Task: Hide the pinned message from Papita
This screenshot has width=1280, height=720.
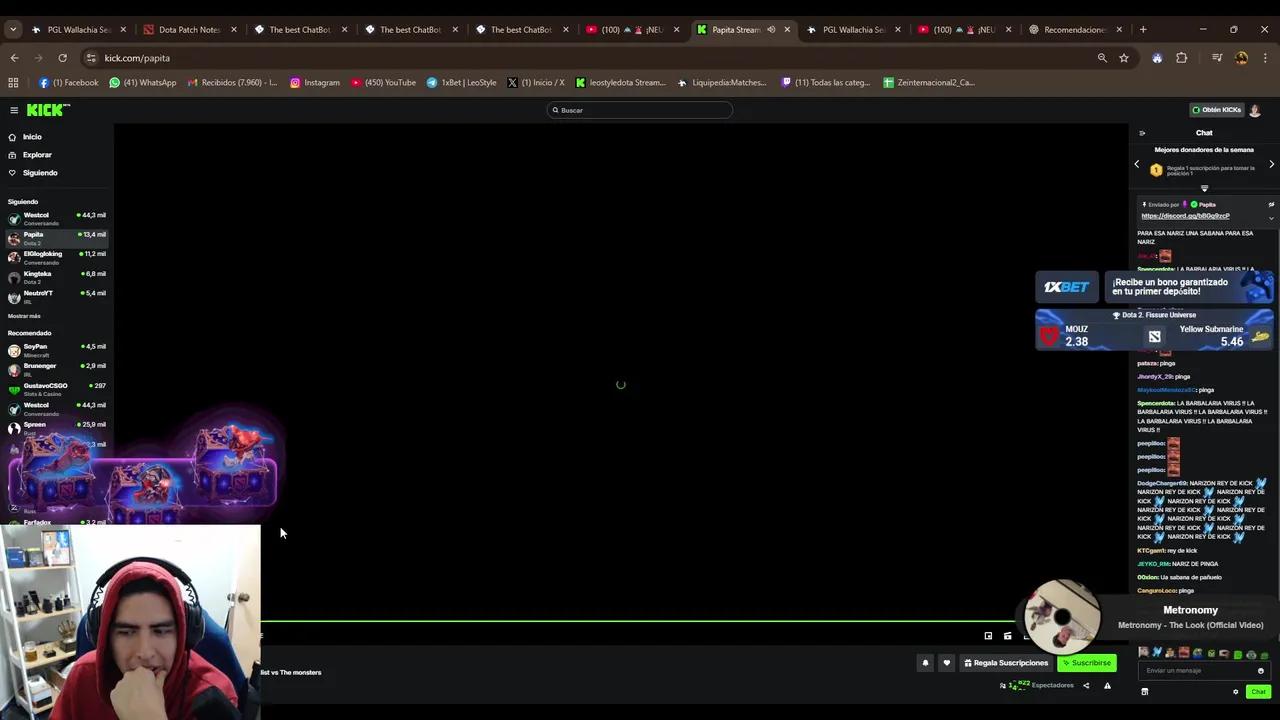Action: [x=1271, y=205]
